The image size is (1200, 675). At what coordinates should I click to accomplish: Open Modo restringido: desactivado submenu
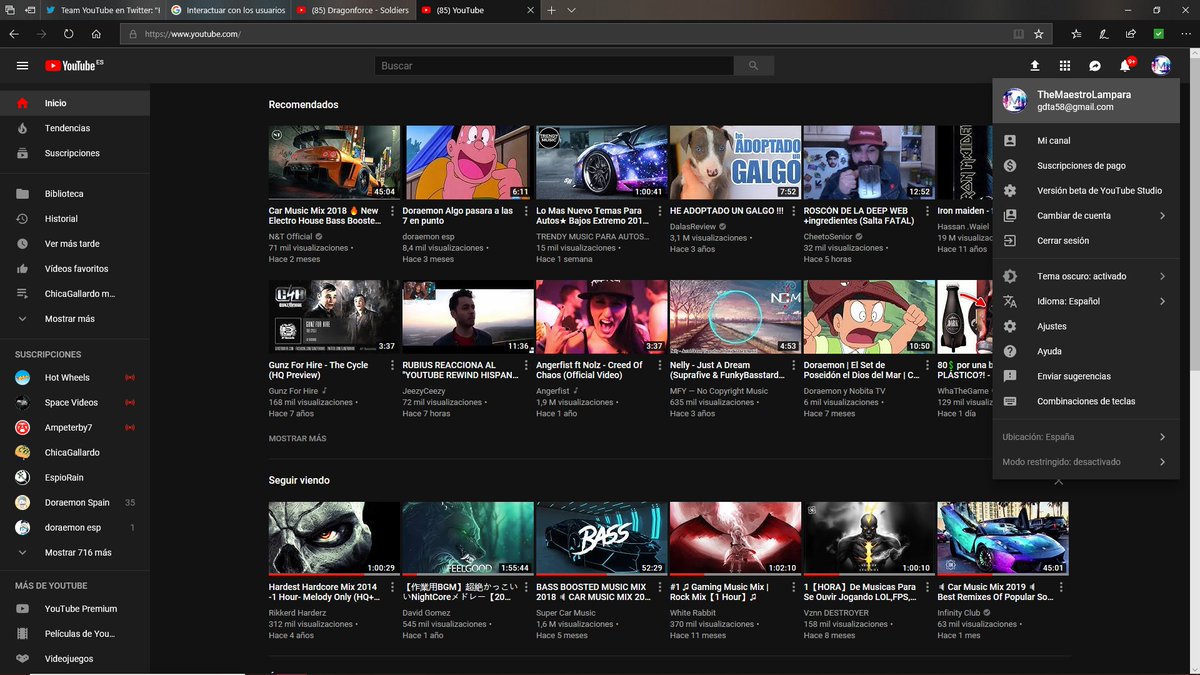(x=1087, y=462)
